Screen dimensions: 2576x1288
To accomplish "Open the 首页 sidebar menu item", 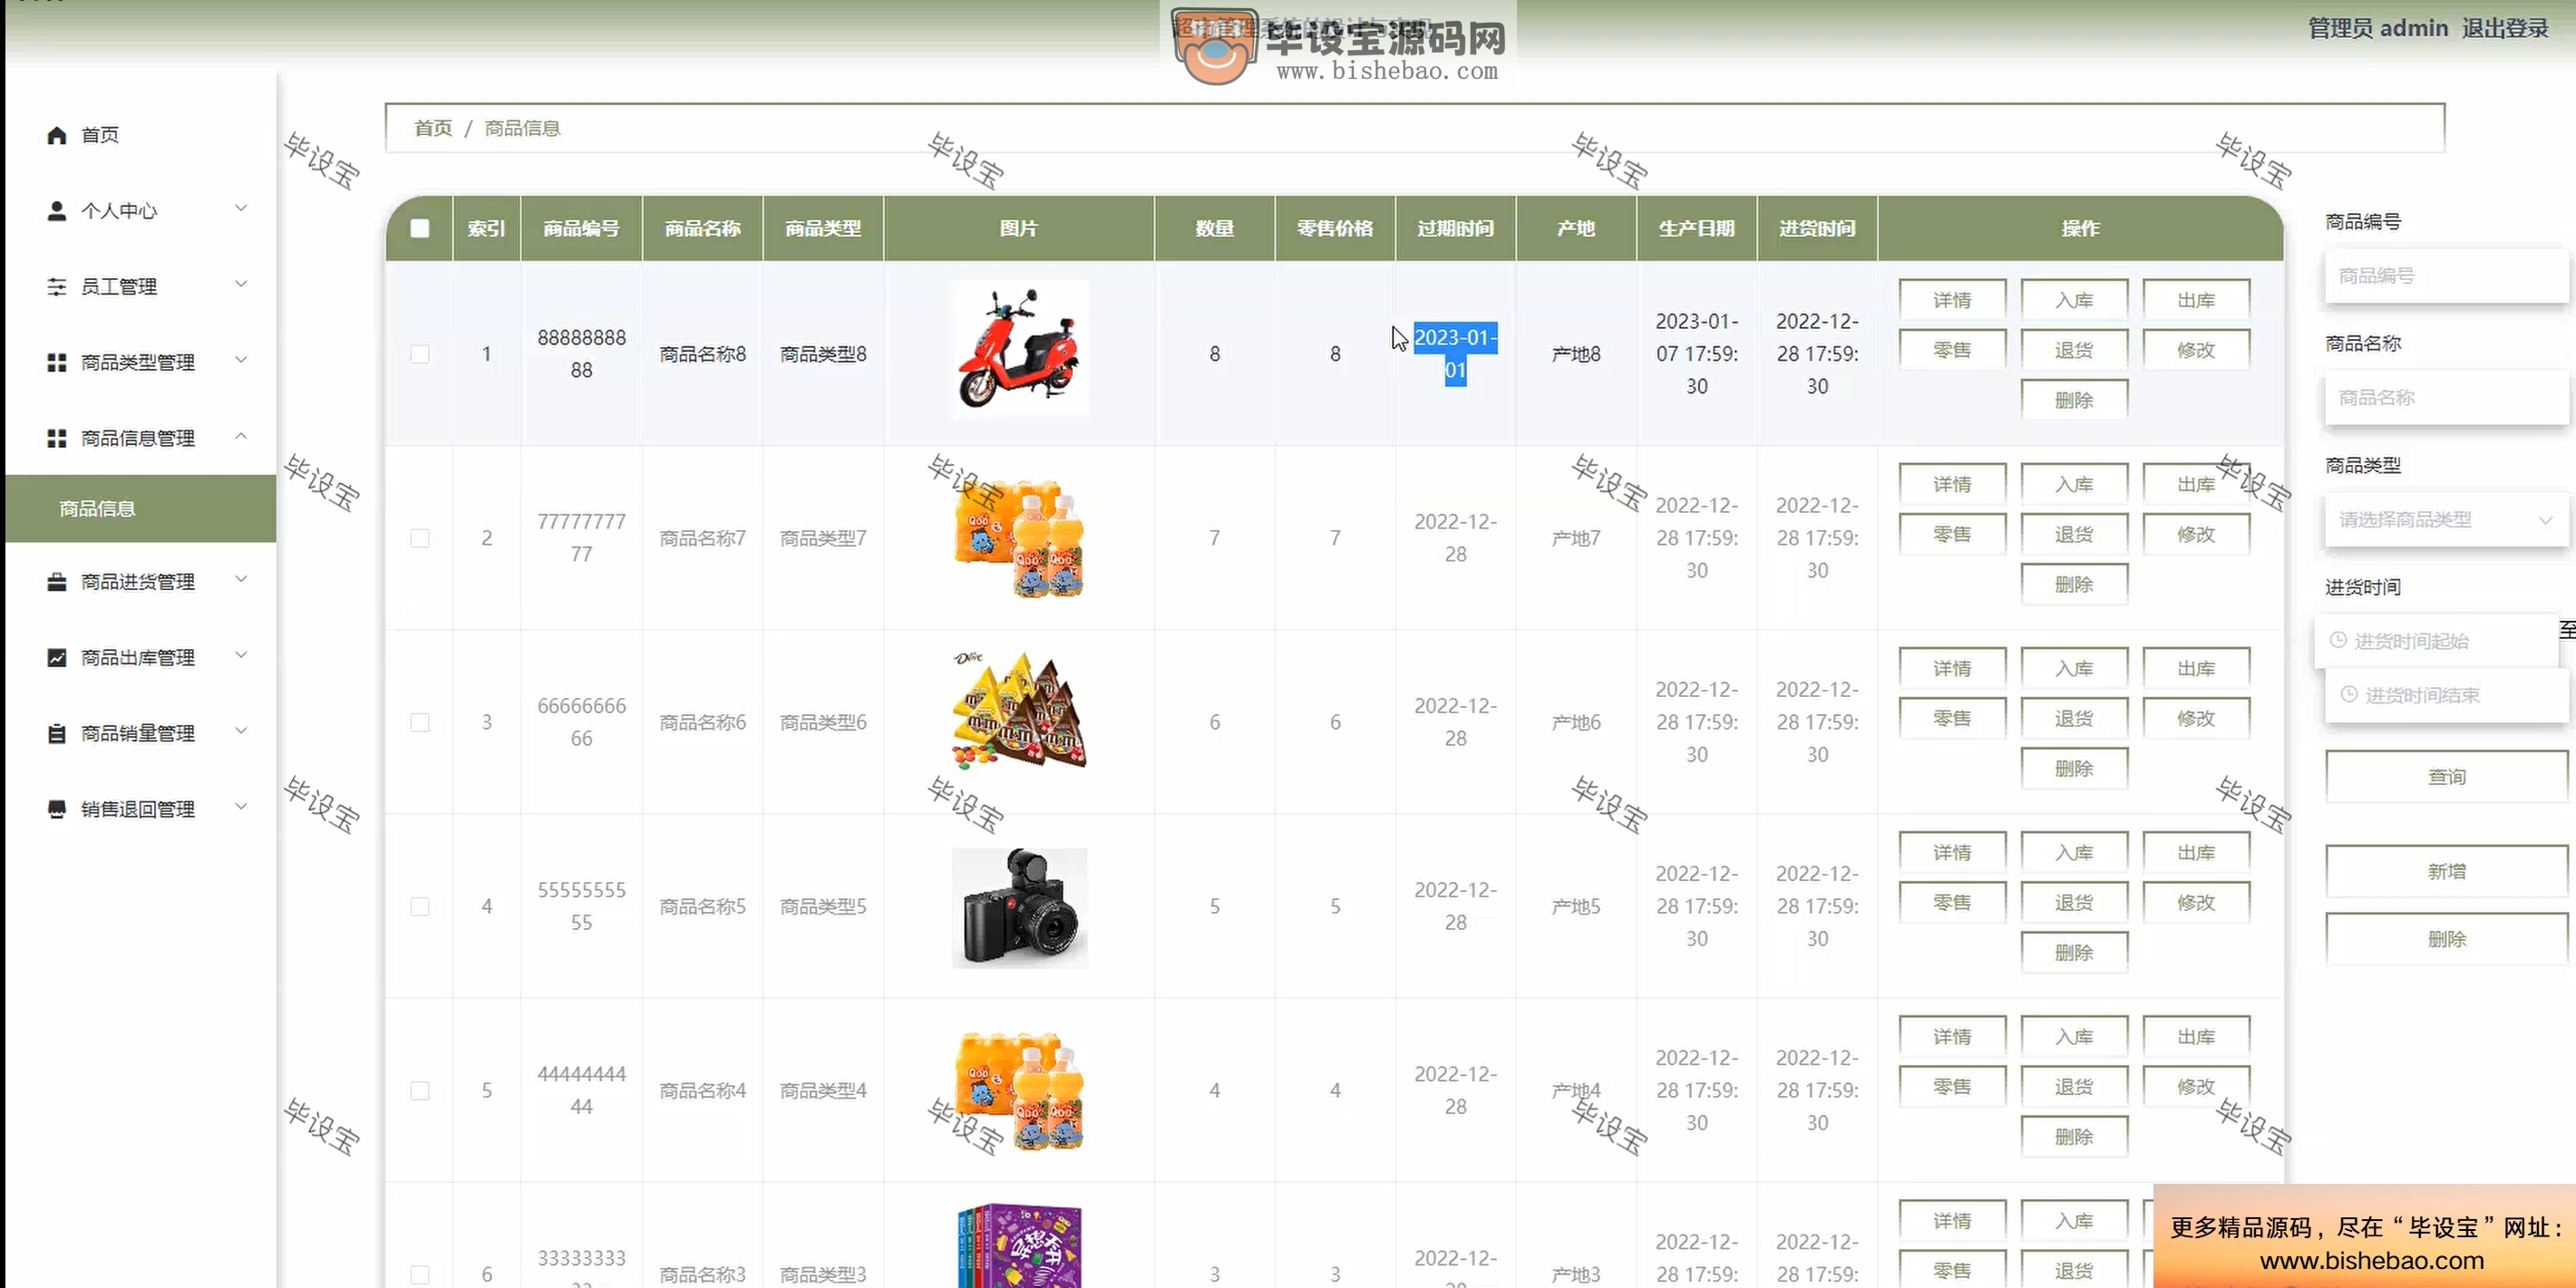I will click(140, 135).
